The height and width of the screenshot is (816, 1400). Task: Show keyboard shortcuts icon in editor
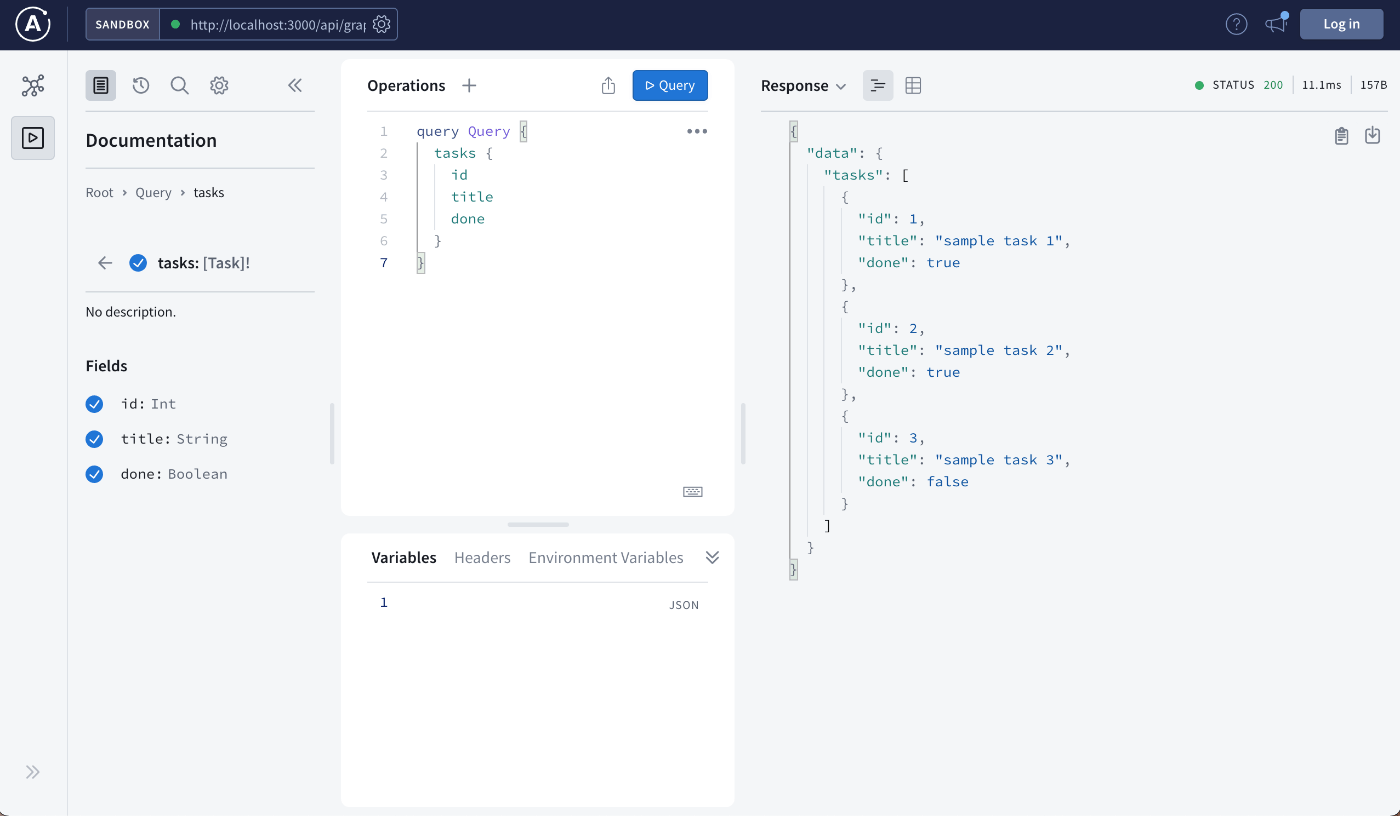tap(693, 492)
